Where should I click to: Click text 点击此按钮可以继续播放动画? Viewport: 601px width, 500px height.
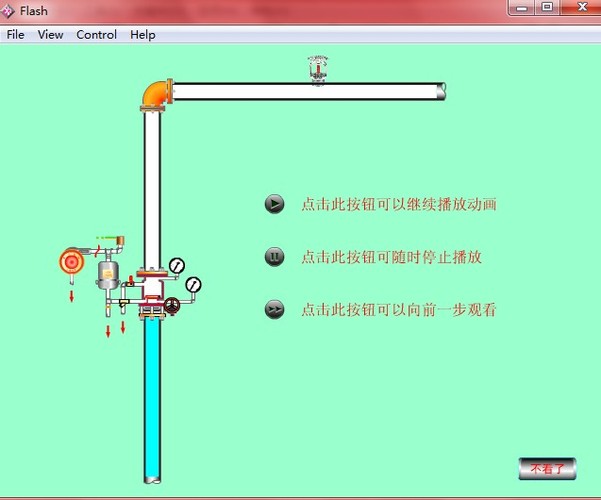(x=399, y=204)
